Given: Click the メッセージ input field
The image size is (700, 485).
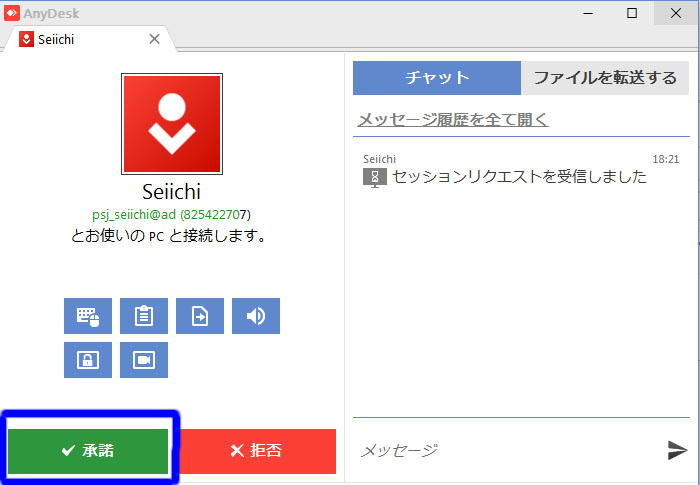Looking at the screenshot, I should coord(509,450).
